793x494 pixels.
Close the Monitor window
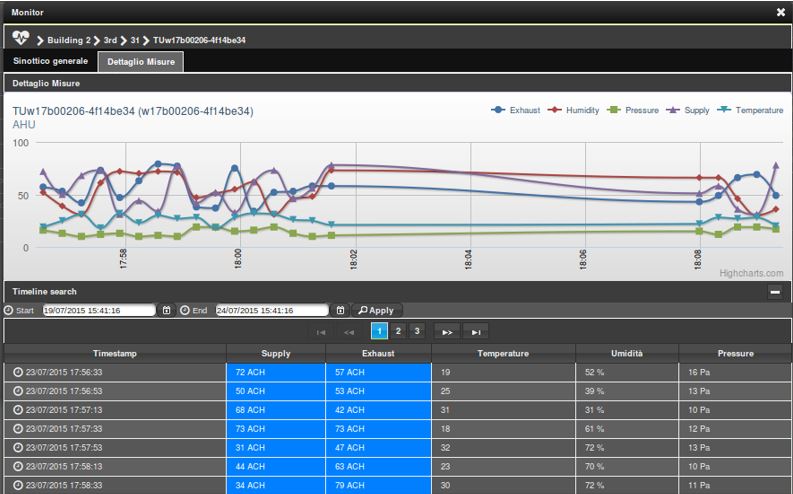tap(781, 12)
